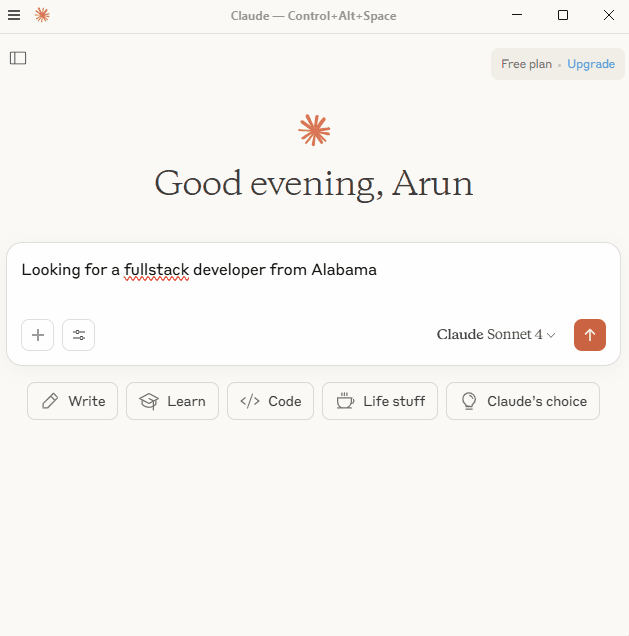The width and height of the screenshot is (629, 636).
Task: Click the Free plan label
Action: click(526, 64)
